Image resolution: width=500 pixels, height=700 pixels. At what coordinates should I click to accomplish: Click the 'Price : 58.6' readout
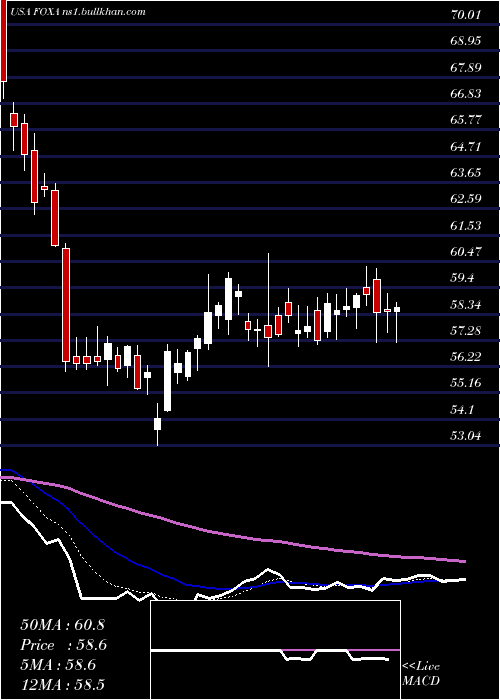63,645
